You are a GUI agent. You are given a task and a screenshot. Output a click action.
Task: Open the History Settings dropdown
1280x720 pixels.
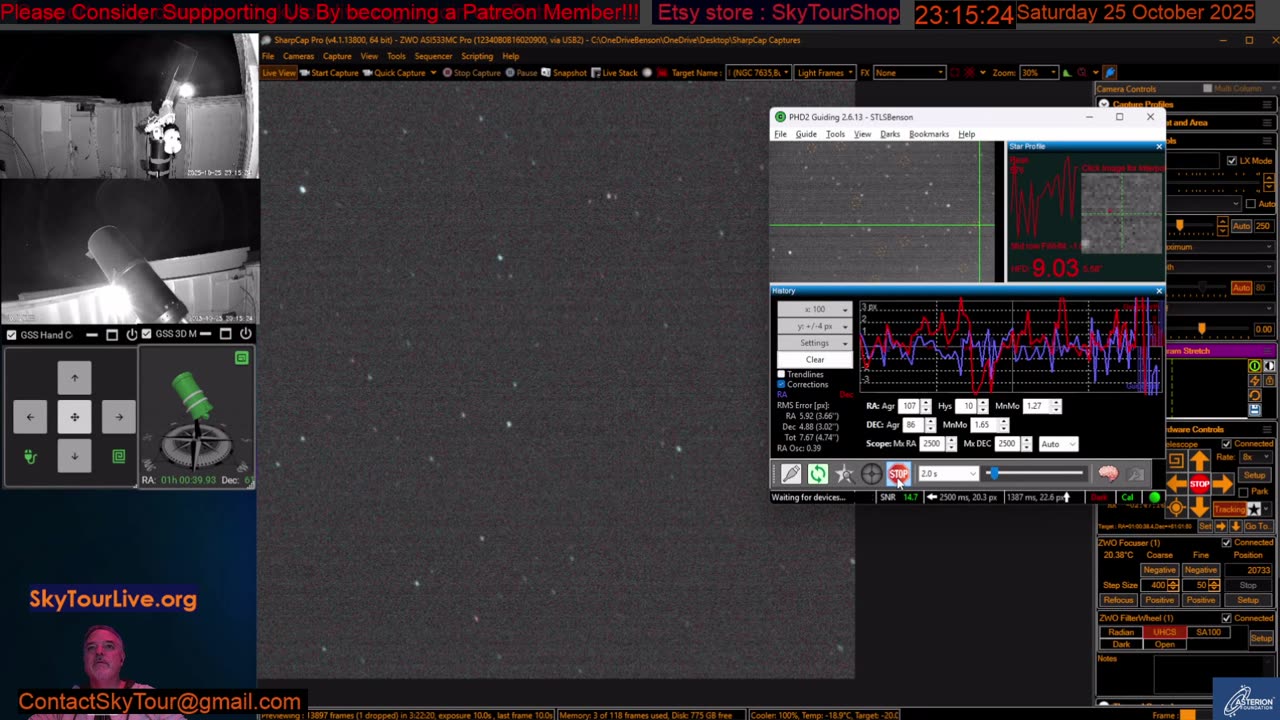click(814, 343)
